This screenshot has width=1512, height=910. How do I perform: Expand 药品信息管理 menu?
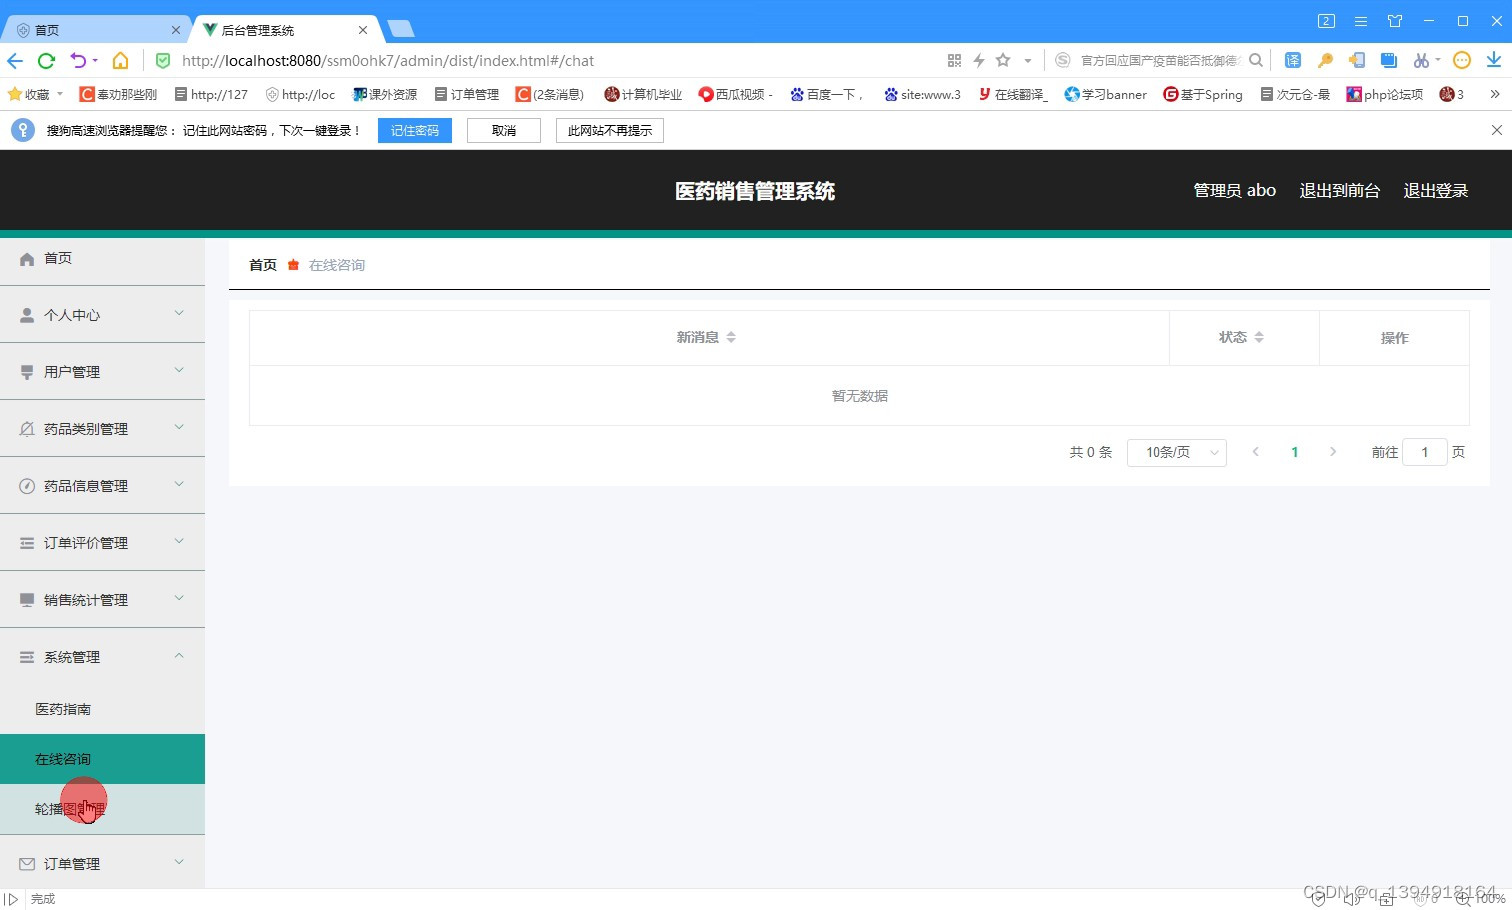tap(102, 486)
